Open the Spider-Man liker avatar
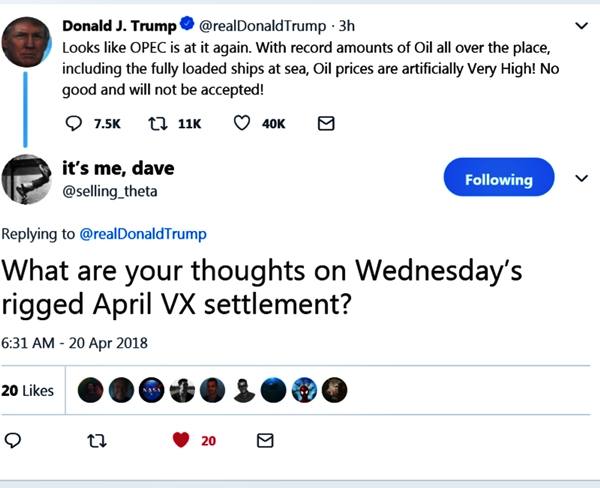The height and width of the screenshot is (488, 600). click(x=305, y=391)
